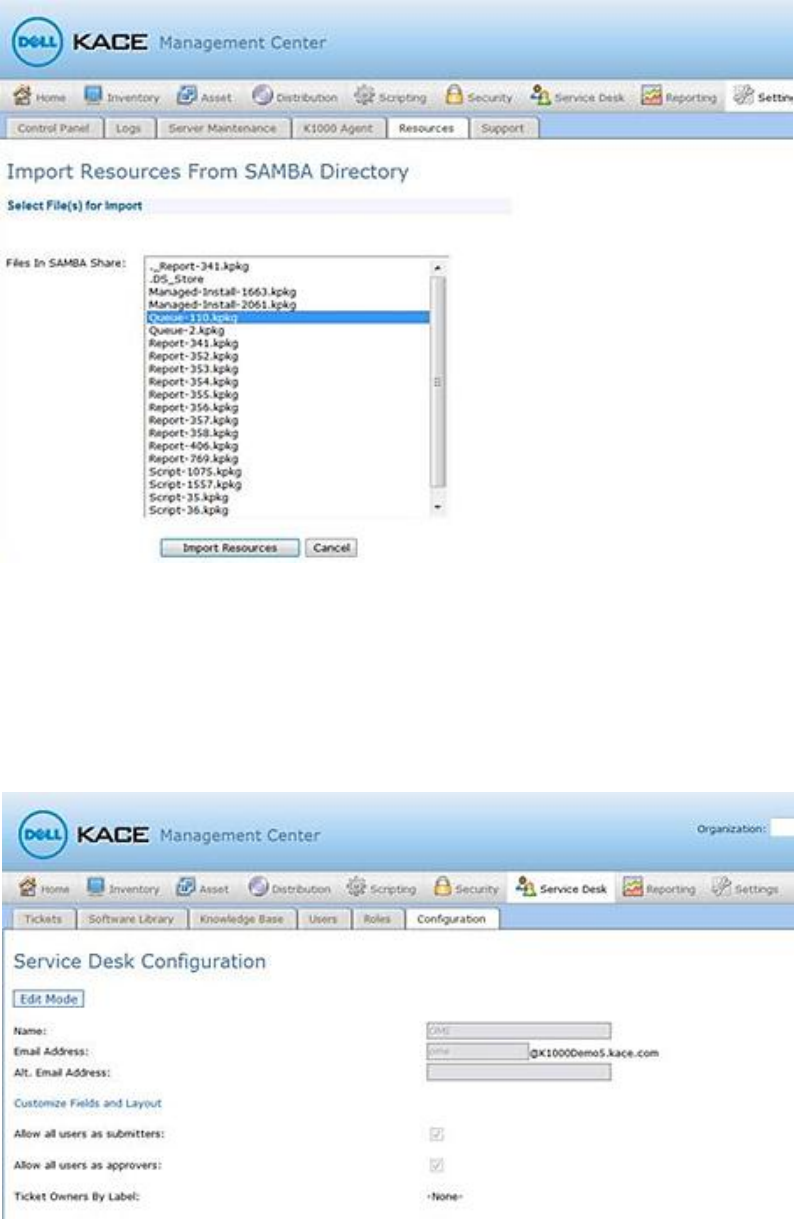Viewport: 794px width, 1219px height.
Task: Open the Server Maintenance tab
Action: coord(222,128)
